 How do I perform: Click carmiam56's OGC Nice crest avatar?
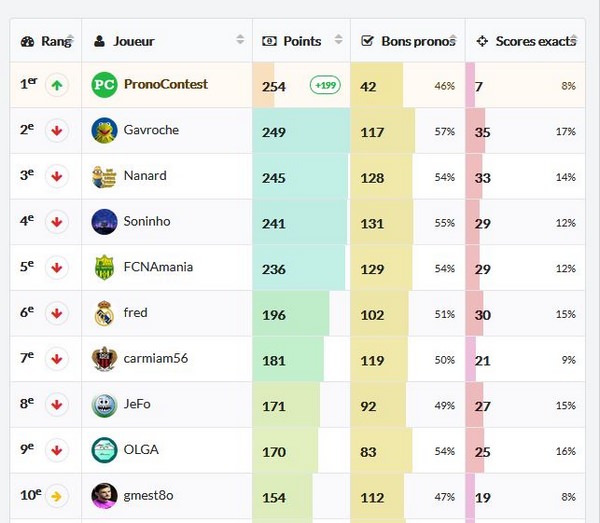(x=105, y=358)
